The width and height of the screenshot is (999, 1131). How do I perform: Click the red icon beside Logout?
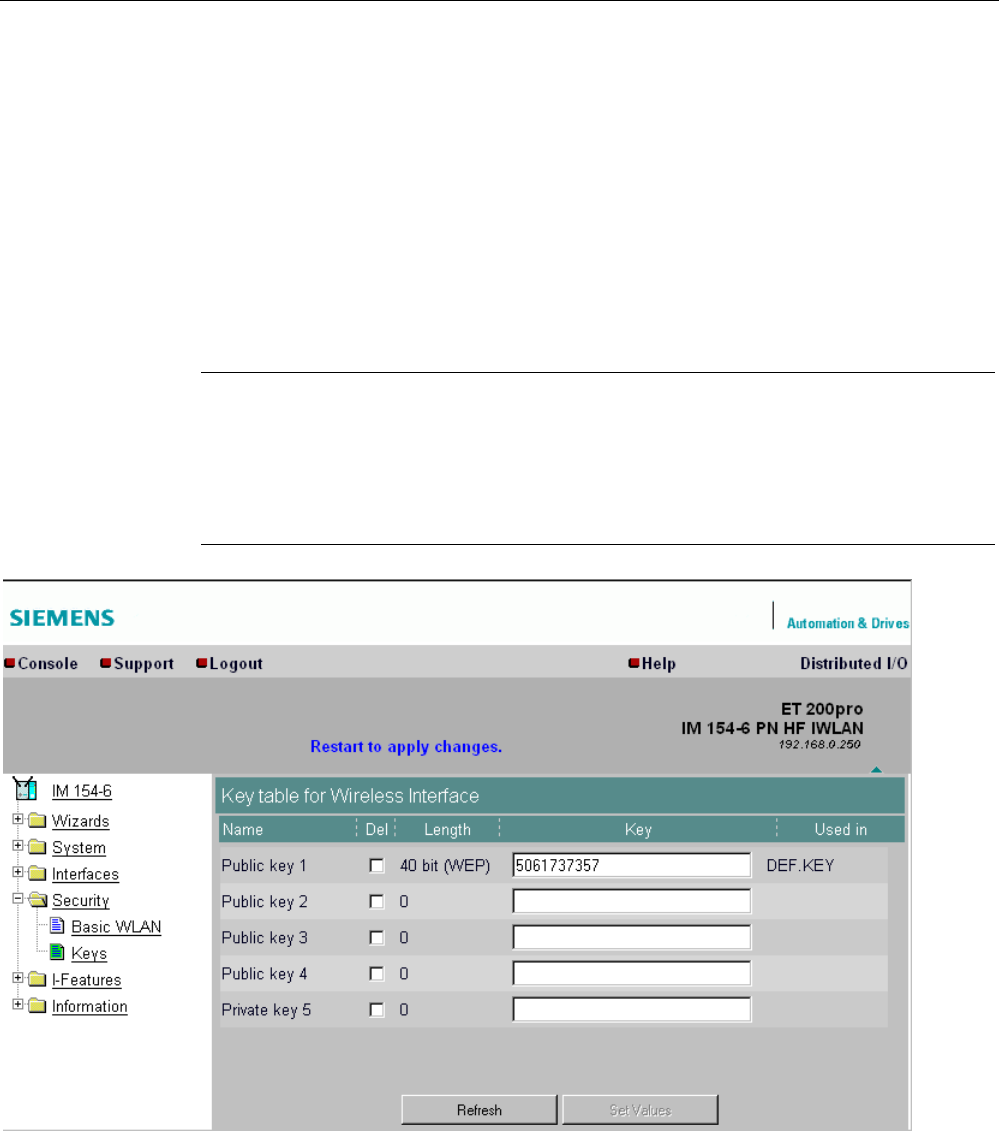pos(202,663)
